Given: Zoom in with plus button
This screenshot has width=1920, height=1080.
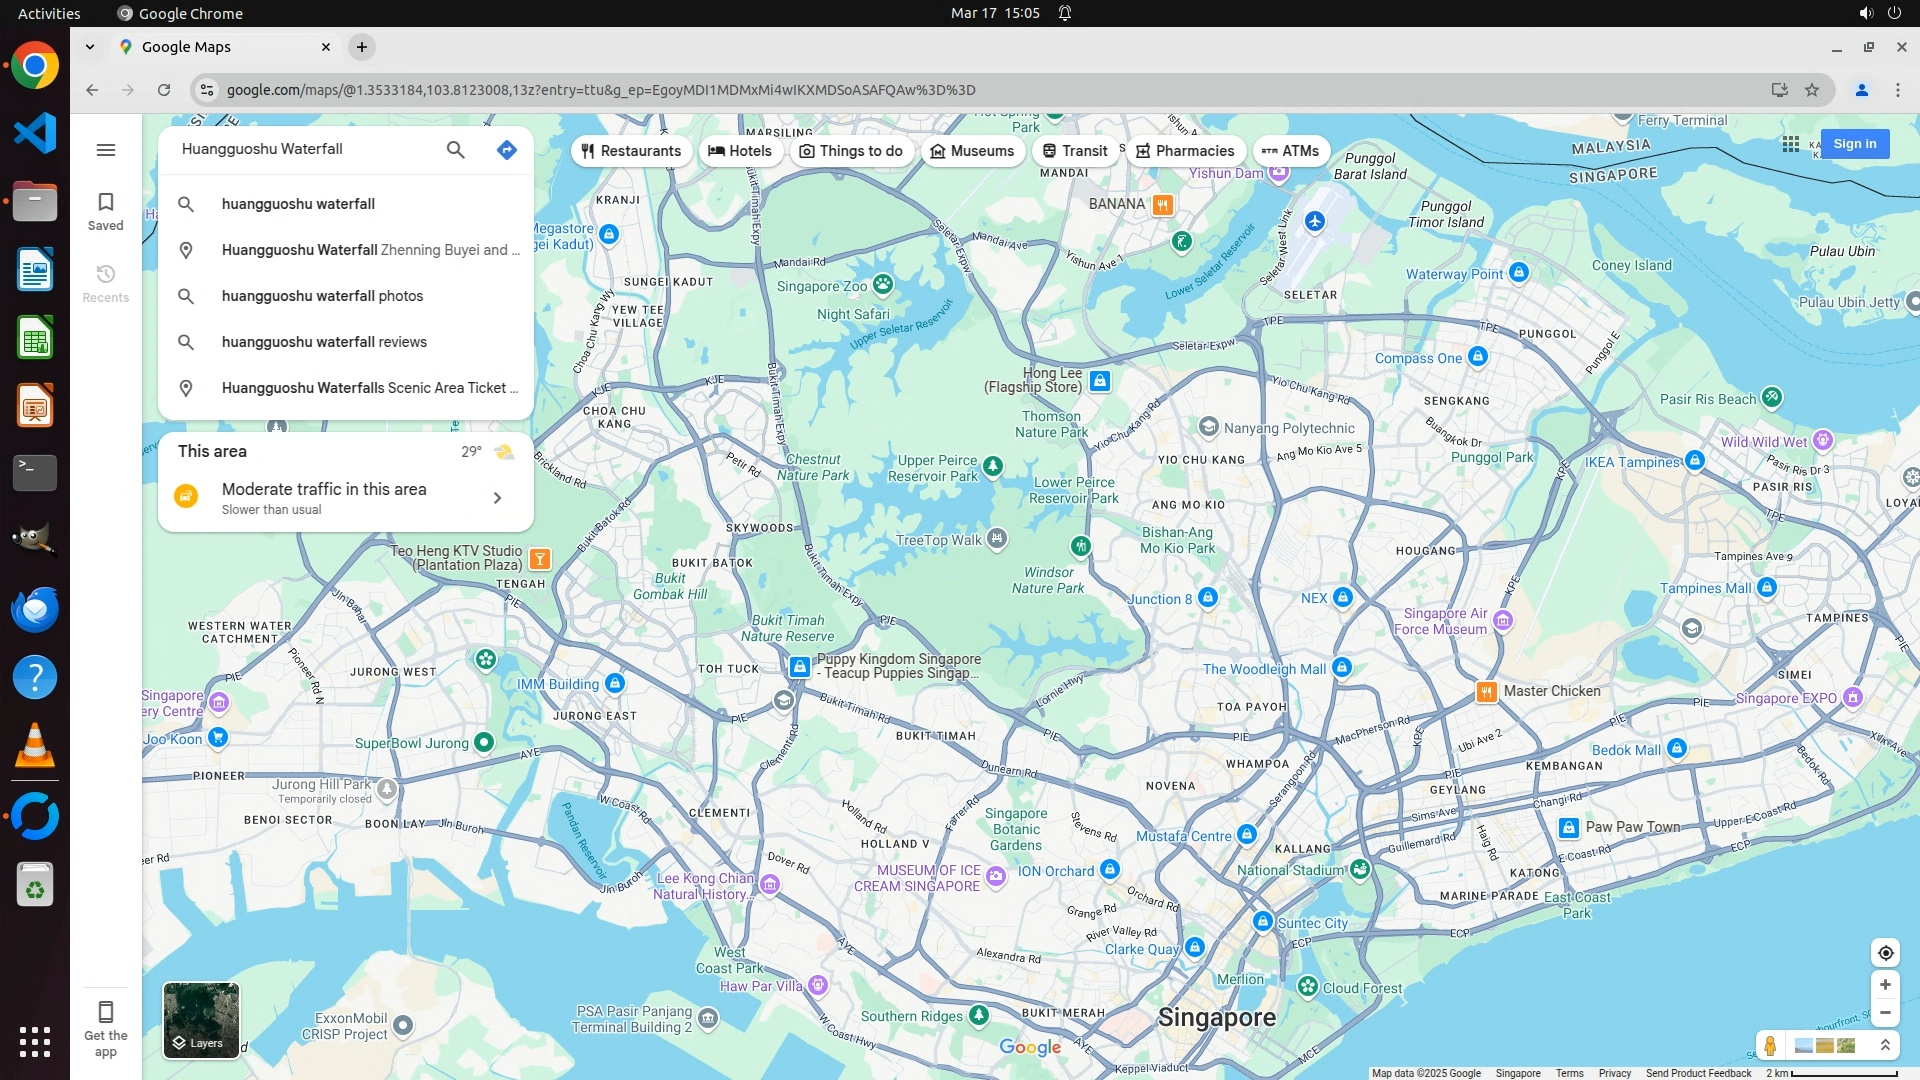Looking at the screenshot, I should pos(1885,985).
